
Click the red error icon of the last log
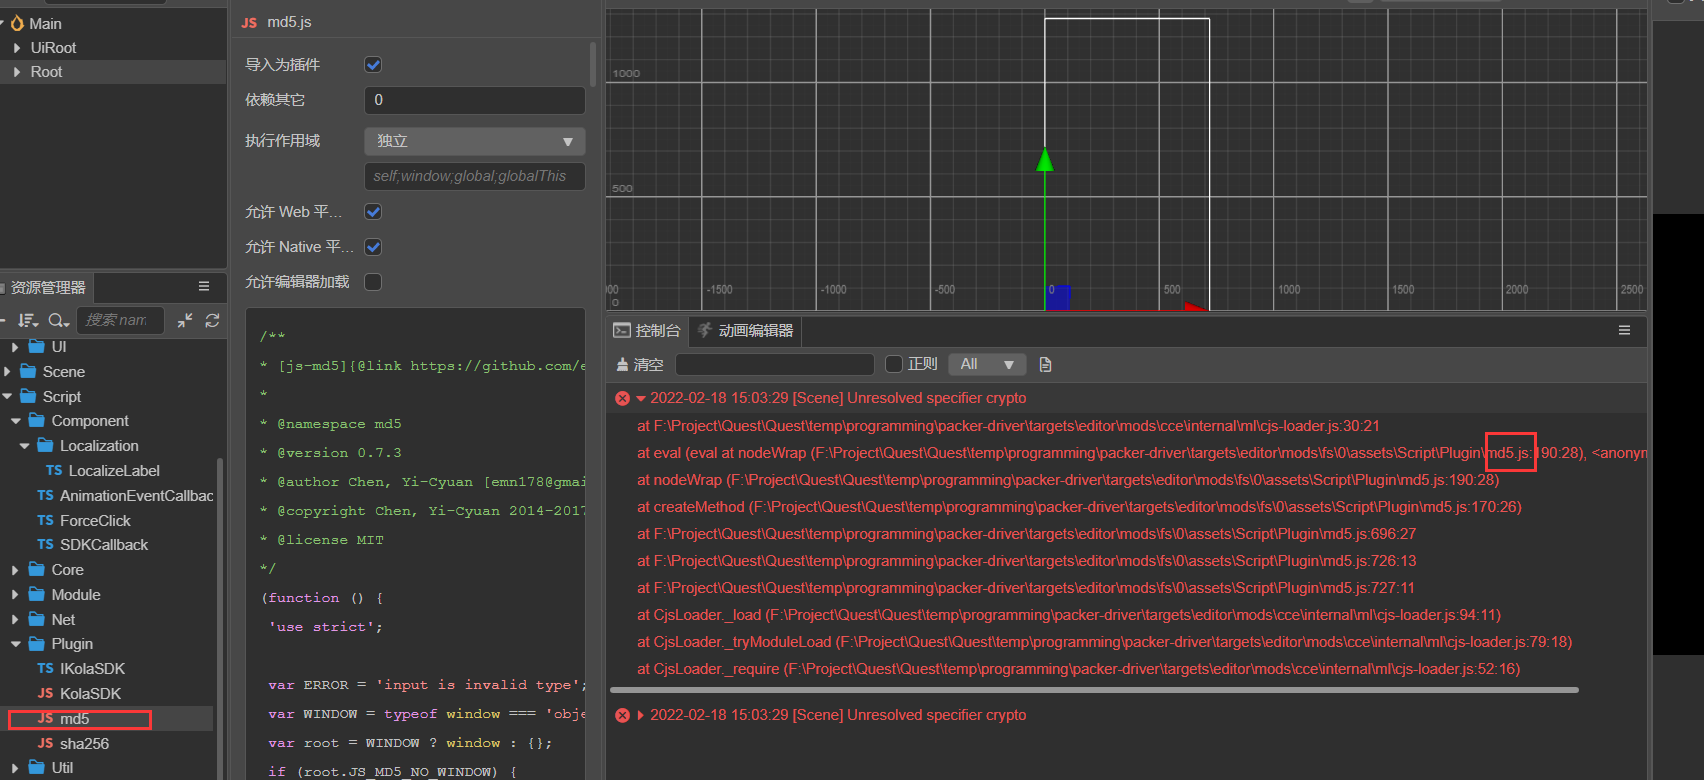pyautogui.click(x=622, y=715)
